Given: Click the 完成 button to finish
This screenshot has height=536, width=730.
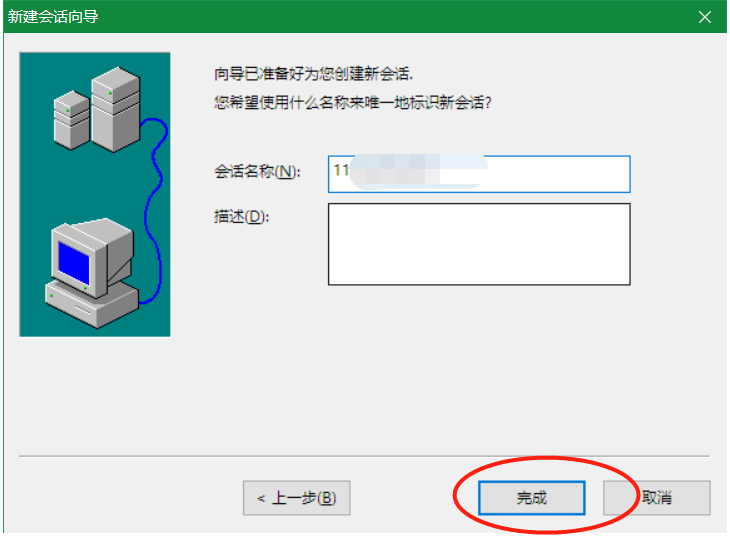Looking at the screenshot, I should tap(532, 498).
